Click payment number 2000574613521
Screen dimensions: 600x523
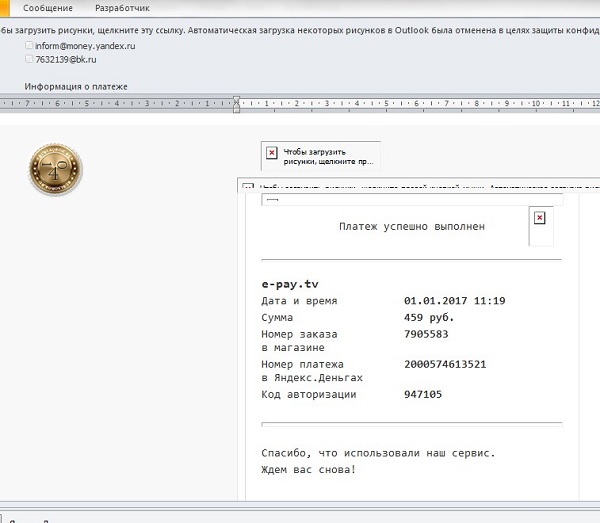point(445,364)
